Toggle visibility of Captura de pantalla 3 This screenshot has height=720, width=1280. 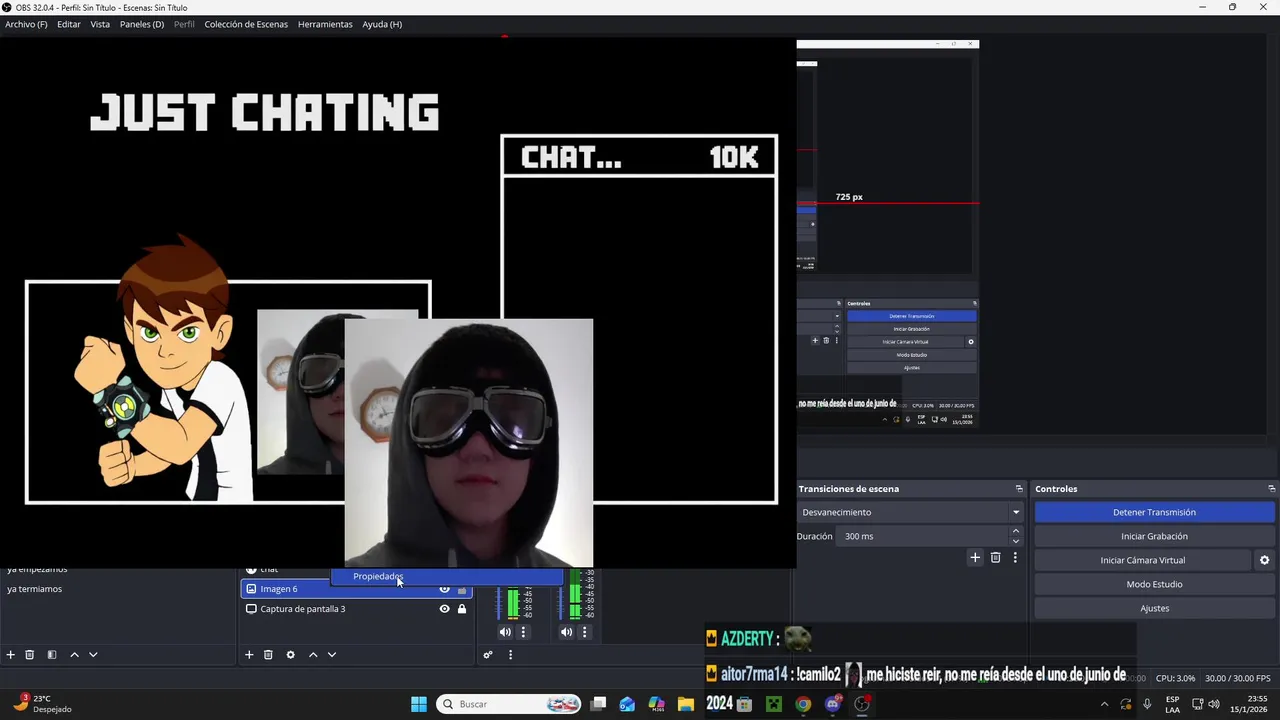pyautogui.click(x=445, y=609)
